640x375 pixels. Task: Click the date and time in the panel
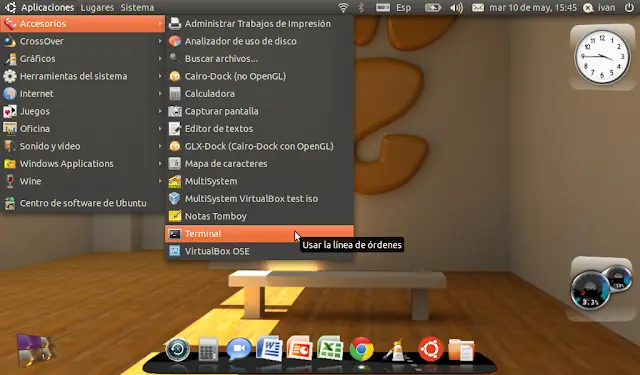coord(533,7)
